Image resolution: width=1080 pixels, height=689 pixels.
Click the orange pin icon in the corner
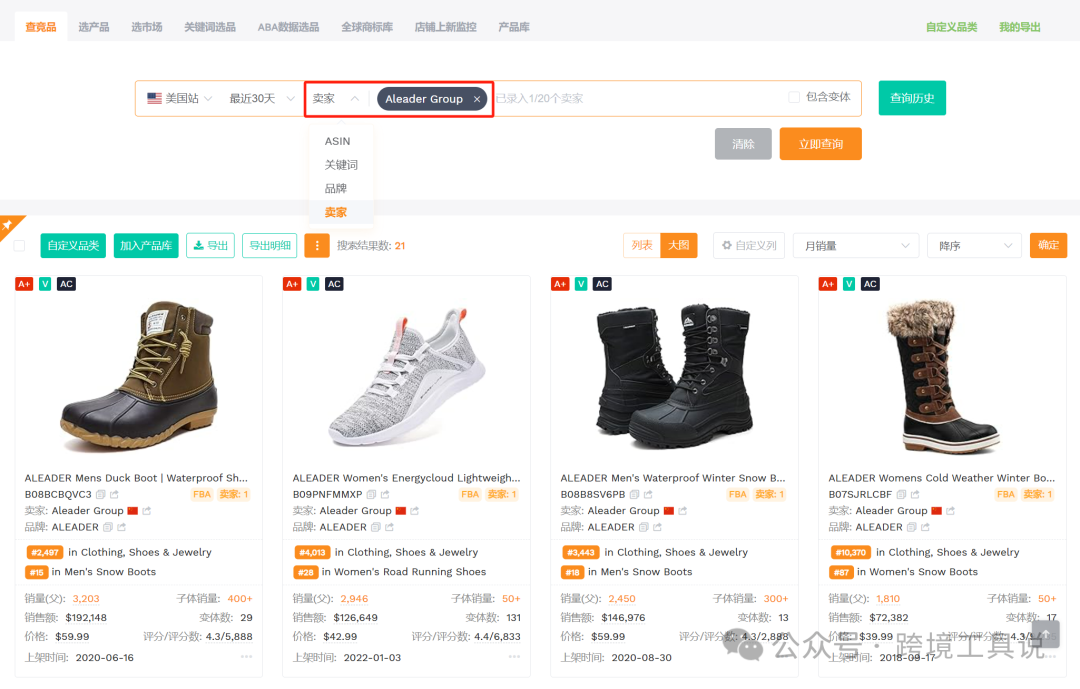(8, 225)
